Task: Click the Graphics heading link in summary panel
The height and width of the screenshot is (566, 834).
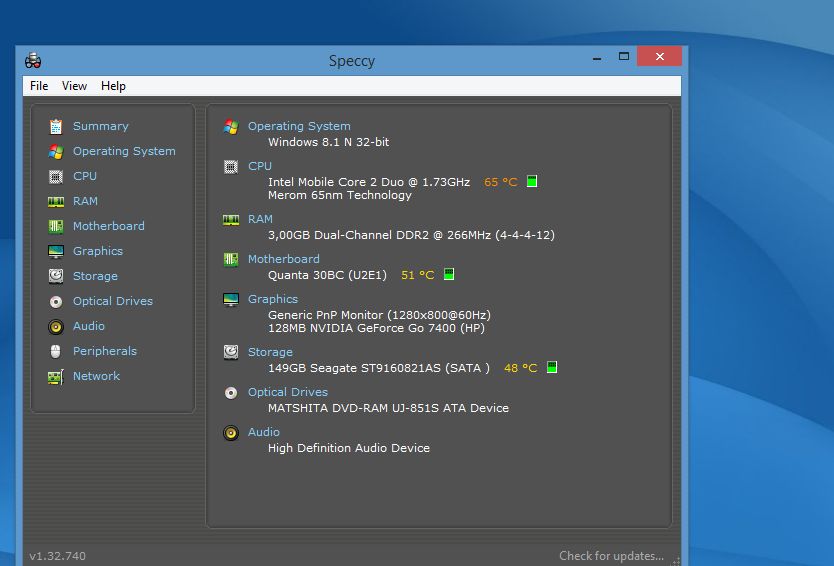Action: point(273,298)
